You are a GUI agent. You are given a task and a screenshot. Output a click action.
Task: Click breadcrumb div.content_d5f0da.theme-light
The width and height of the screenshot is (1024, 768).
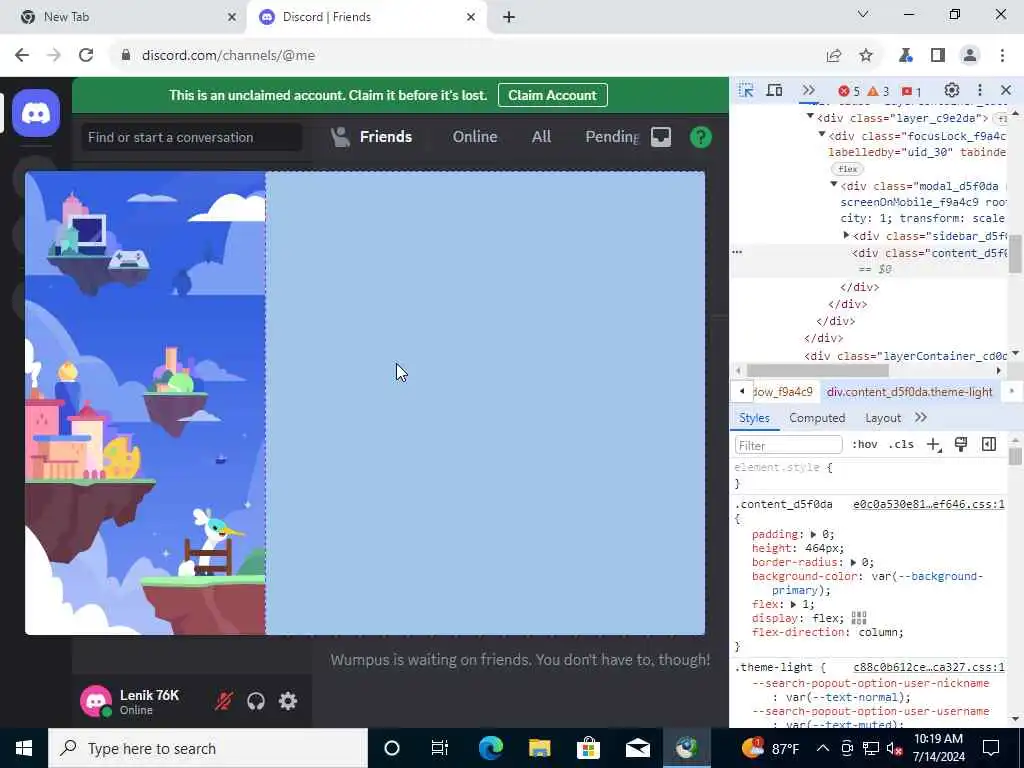pyautogui.click(x=909, y=392)
